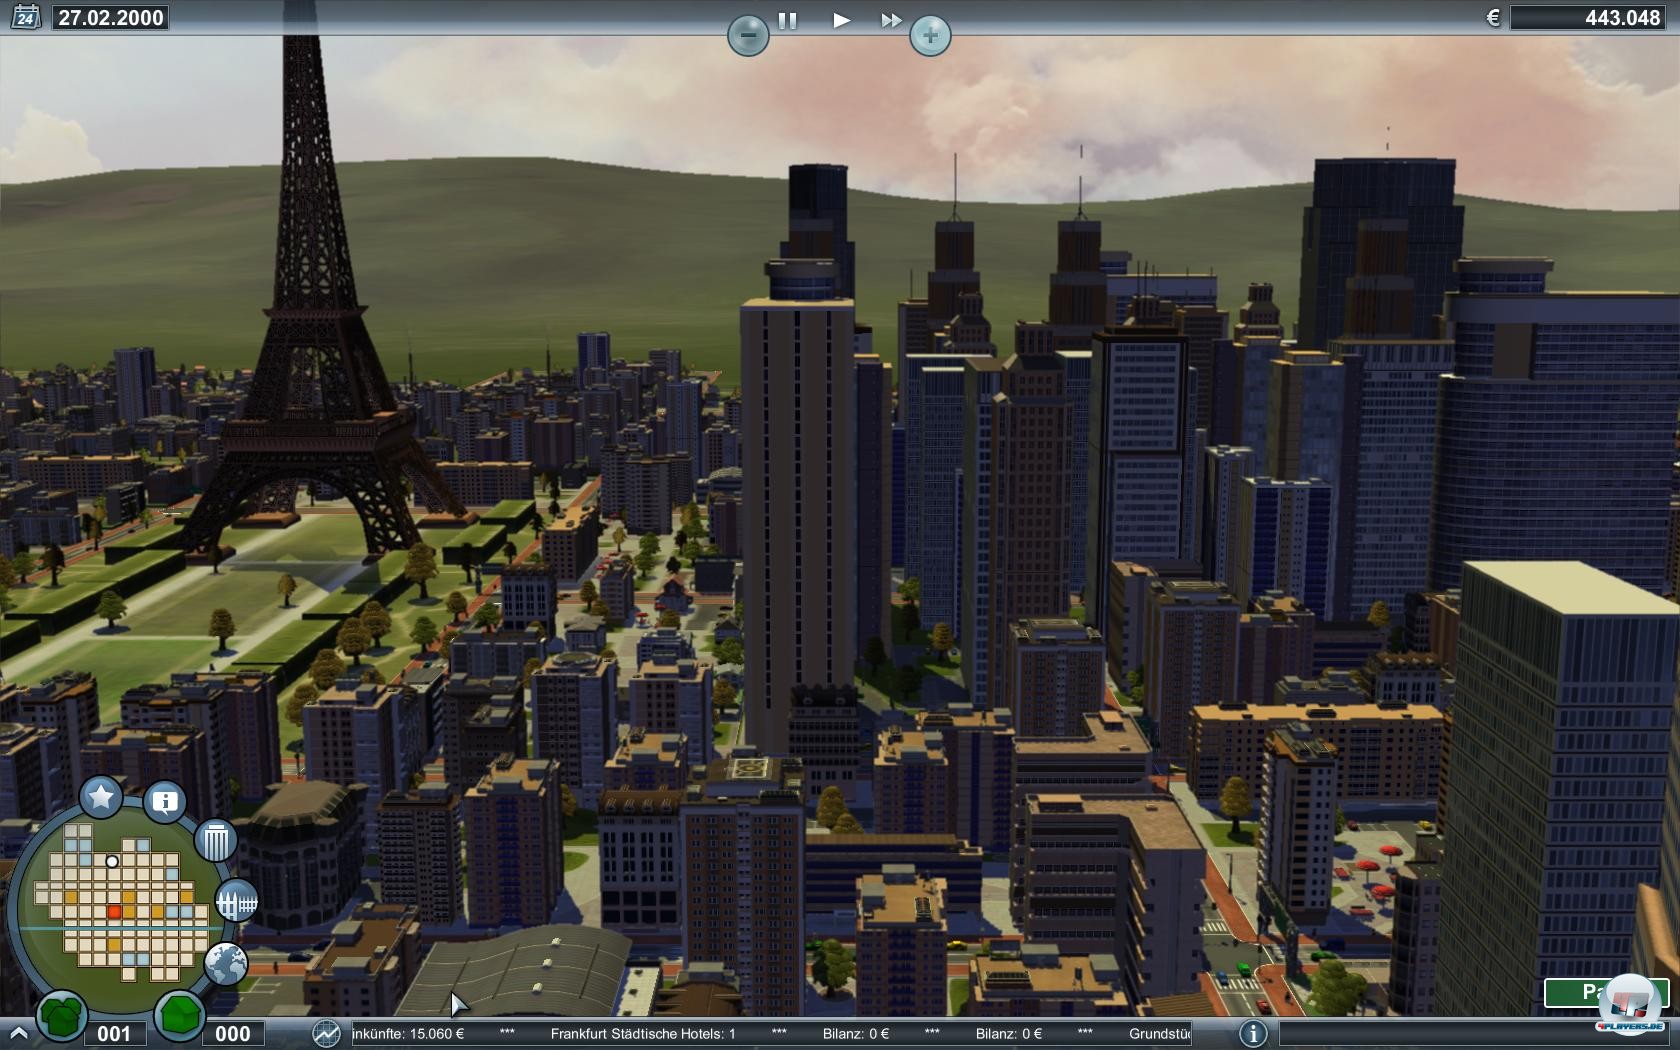Screen dimensions: 1680x1050
Task: Click the round info icon in bottom bar
Action: (1253, 1033)
